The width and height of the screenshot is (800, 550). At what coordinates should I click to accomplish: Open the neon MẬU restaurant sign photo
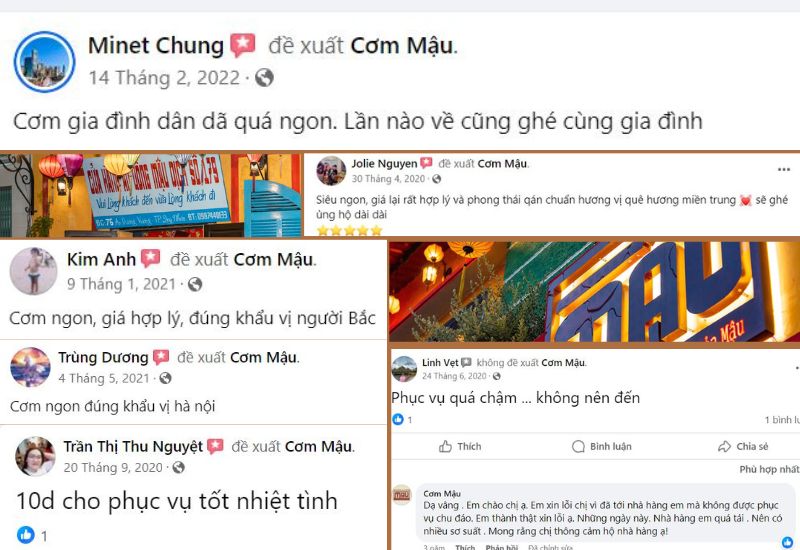coord(594,291)
